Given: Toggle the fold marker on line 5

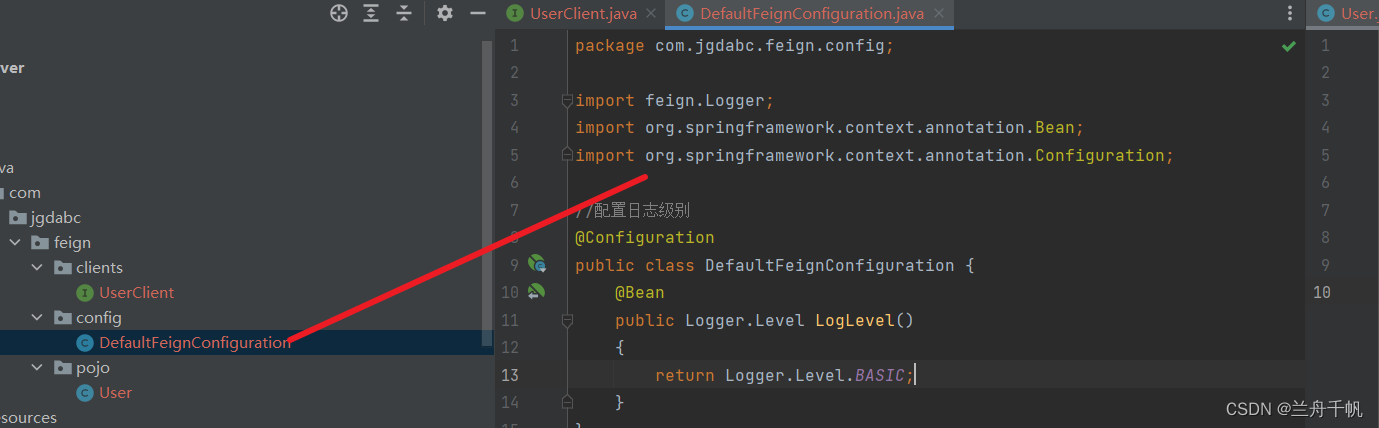Looking at the screenshot, I should (x=567, y=155).
